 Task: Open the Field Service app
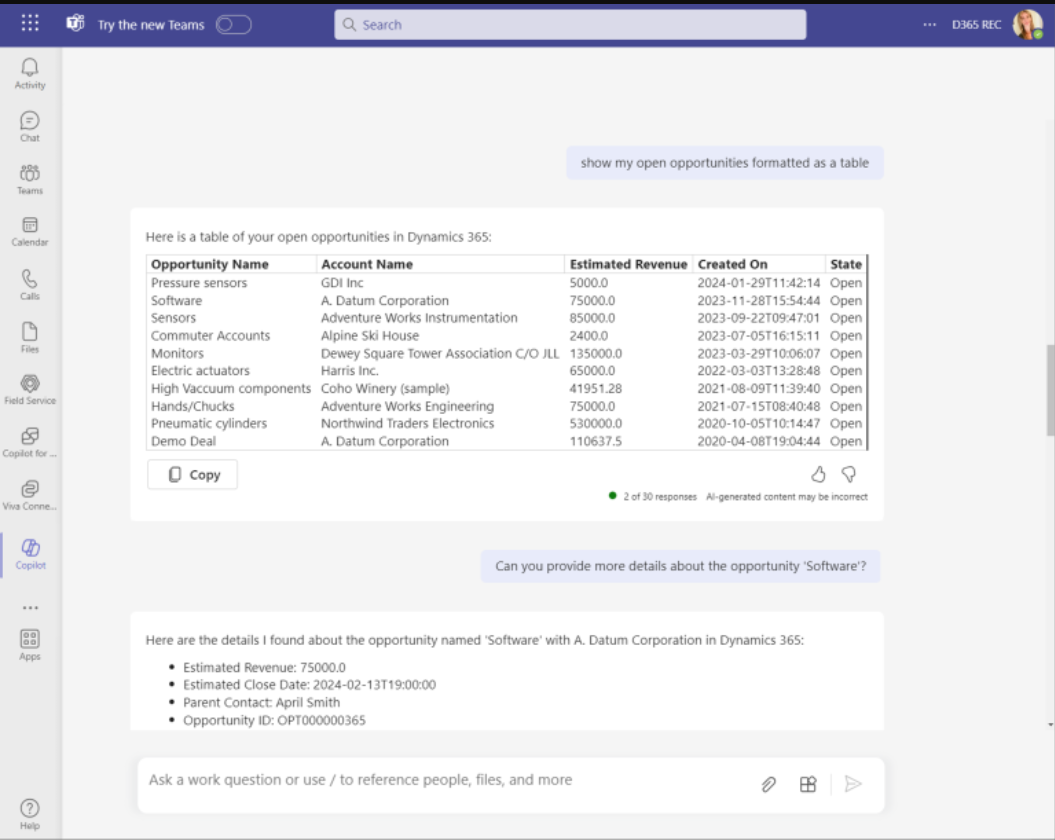pyautogui.click(x=30, y=390)
